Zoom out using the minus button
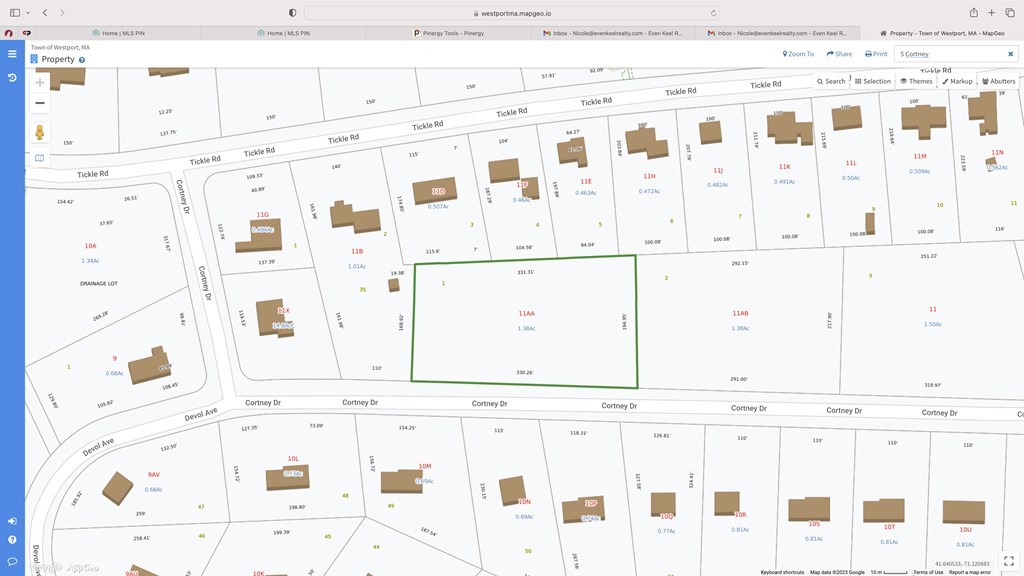 40,103
